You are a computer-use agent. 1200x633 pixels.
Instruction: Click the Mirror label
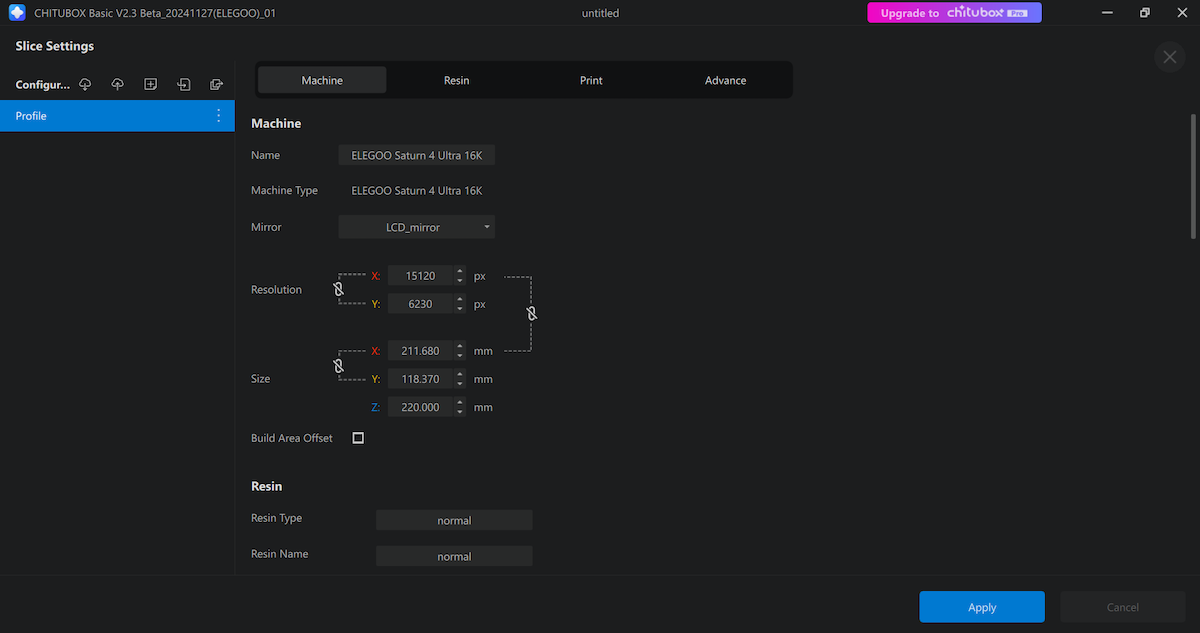(x=266, y=227)
